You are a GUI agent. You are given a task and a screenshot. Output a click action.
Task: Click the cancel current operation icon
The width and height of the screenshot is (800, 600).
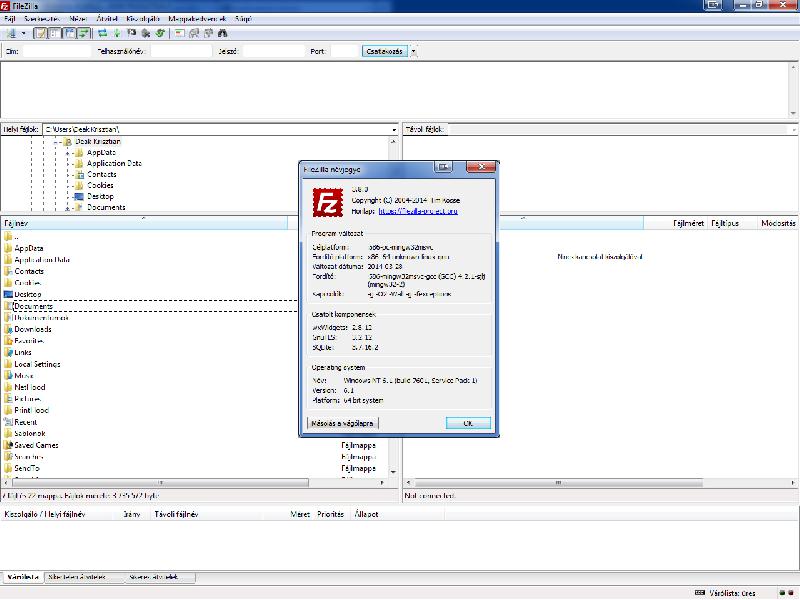tap(132, 34)
